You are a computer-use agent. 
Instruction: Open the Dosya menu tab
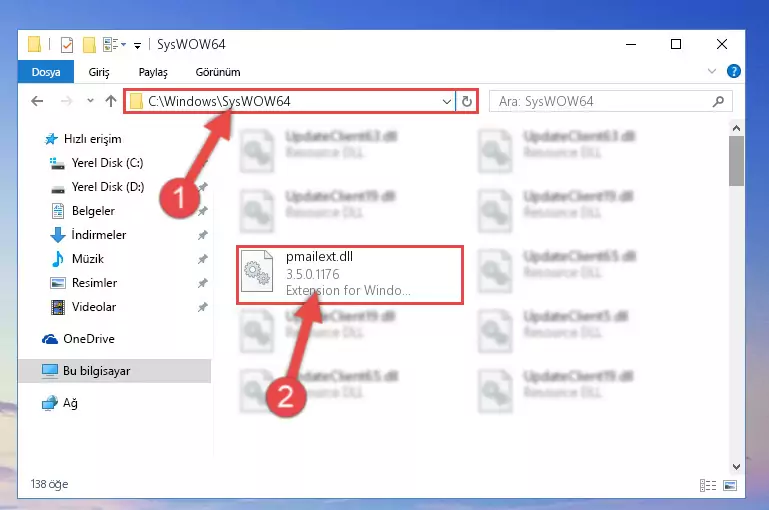pos(46,72)
